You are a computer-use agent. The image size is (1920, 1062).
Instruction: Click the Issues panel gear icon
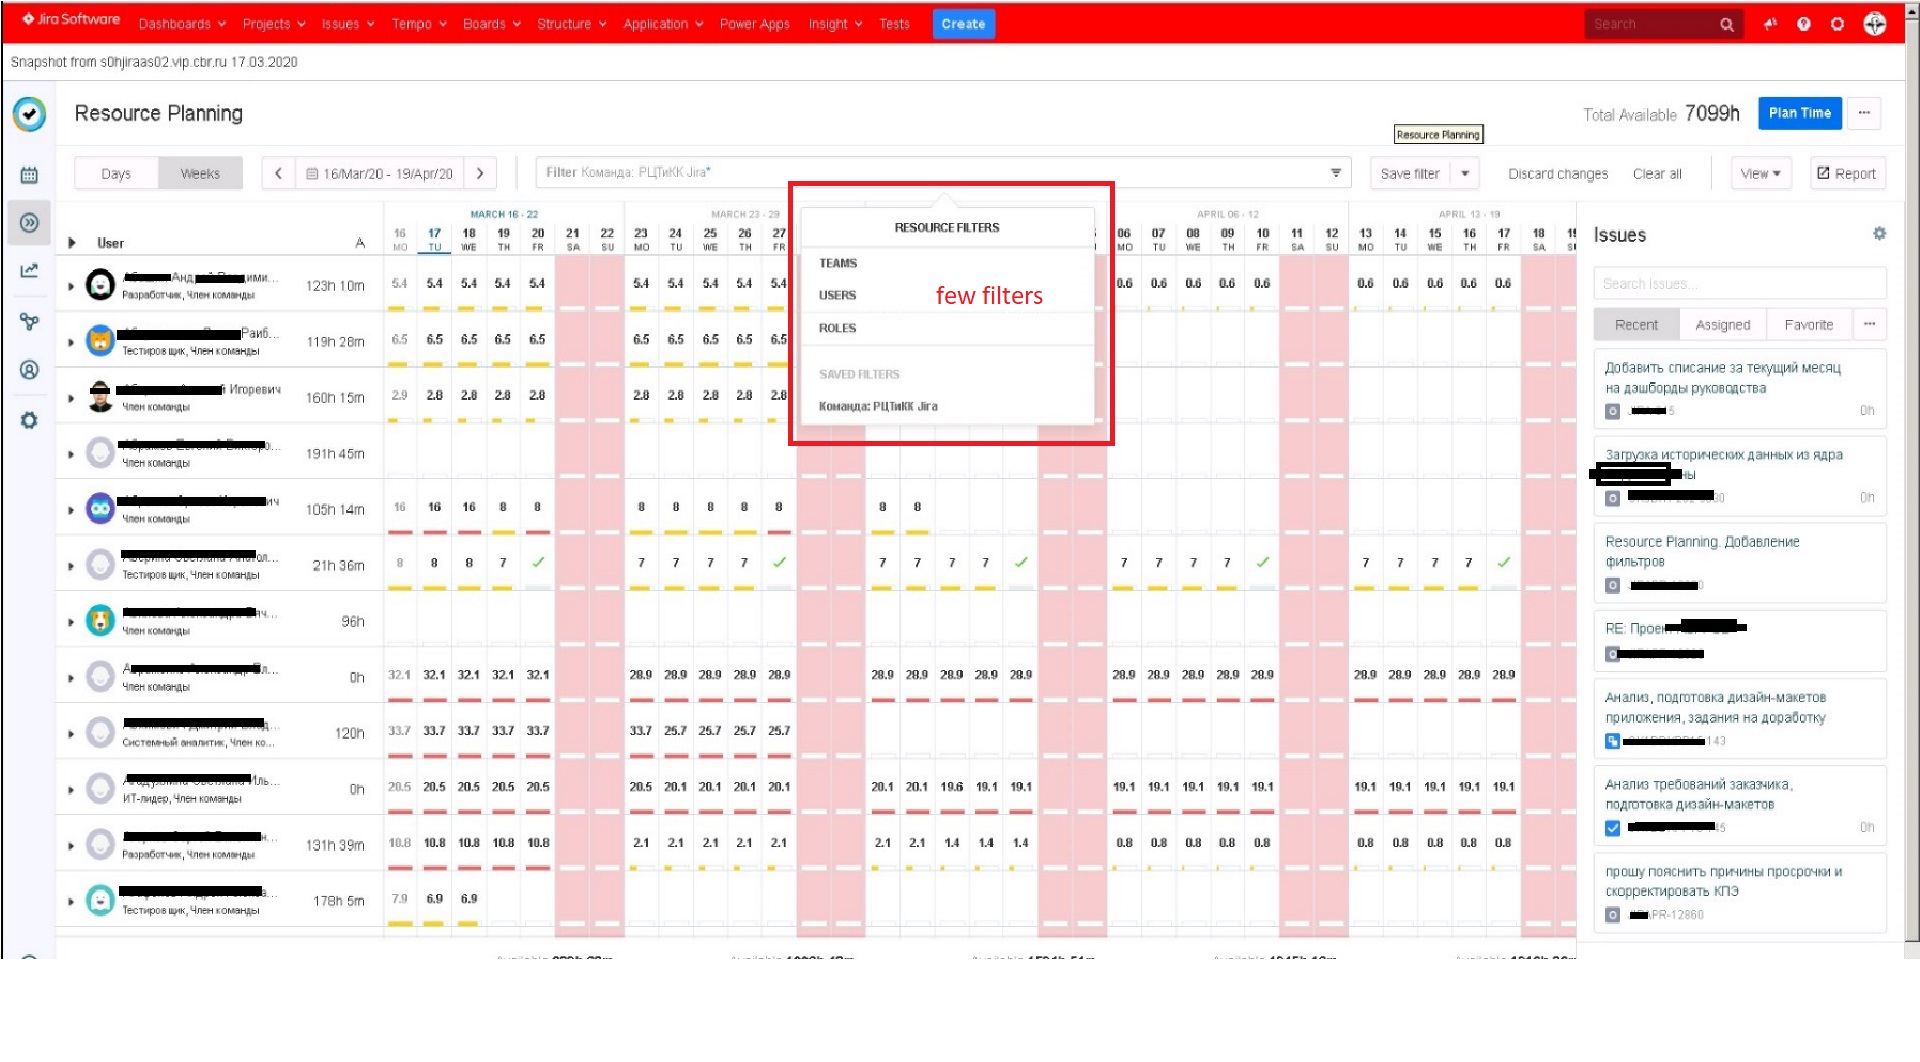coord(1879,234)
